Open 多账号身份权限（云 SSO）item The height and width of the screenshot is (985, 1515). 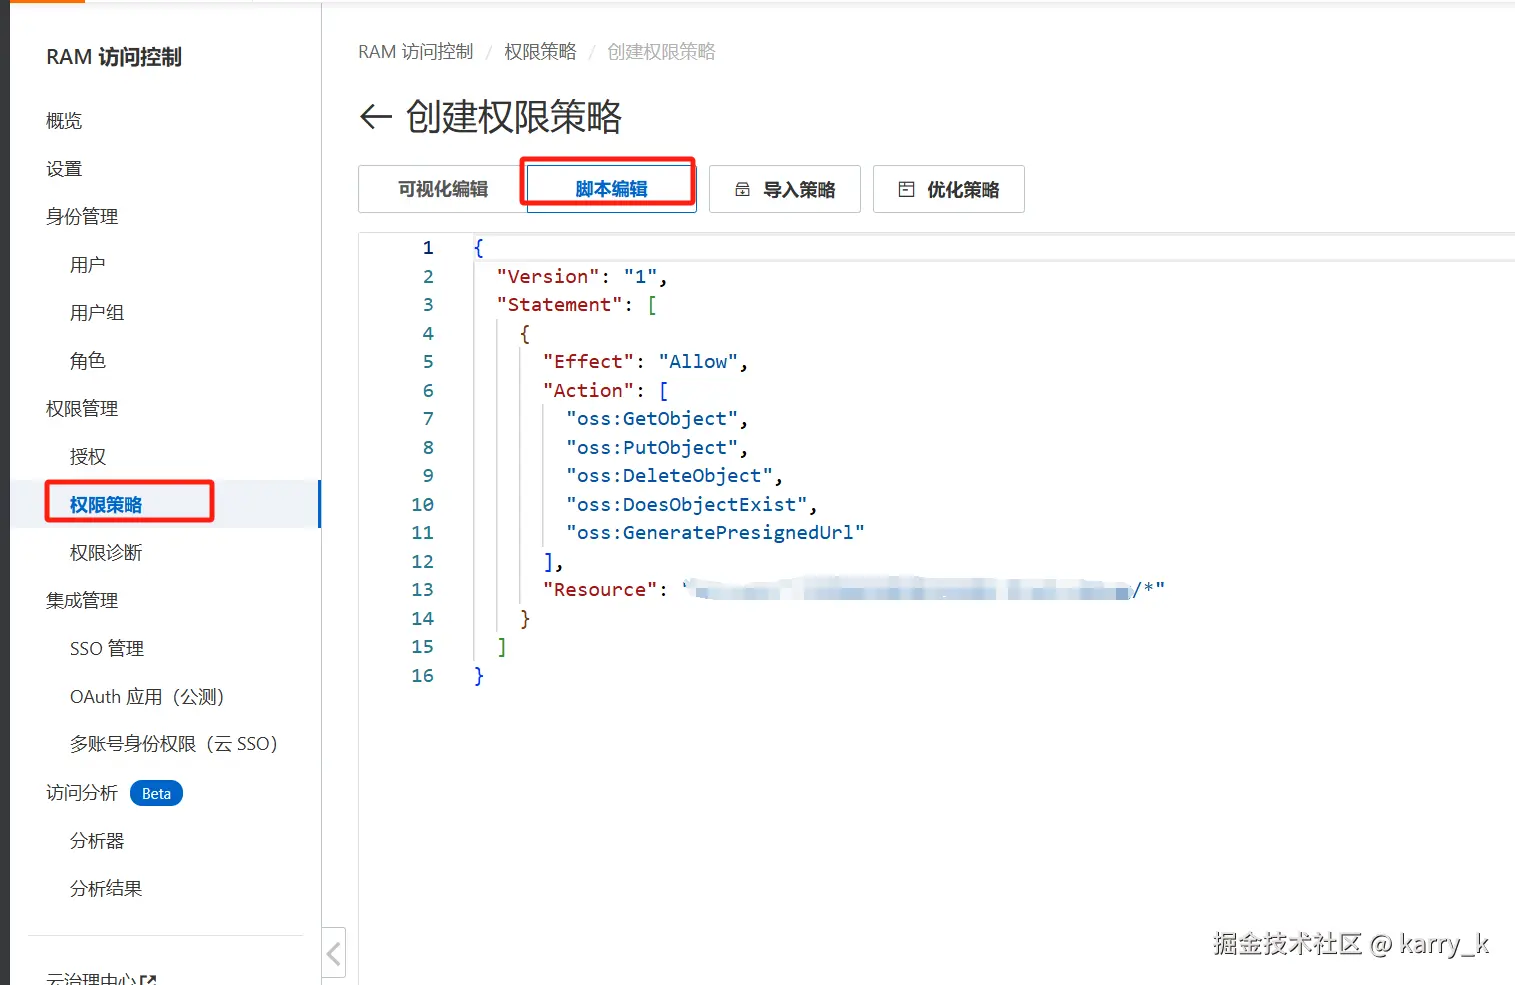point(174,744)
